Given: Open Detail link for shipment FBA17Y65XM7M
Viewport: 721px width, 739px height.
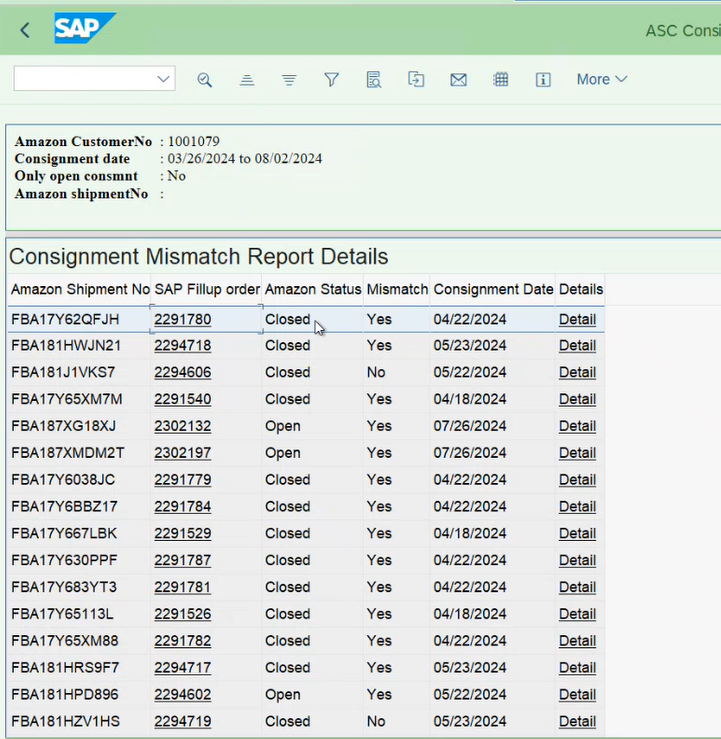Looking at the screenshot, I should click(x=577, y=399).
